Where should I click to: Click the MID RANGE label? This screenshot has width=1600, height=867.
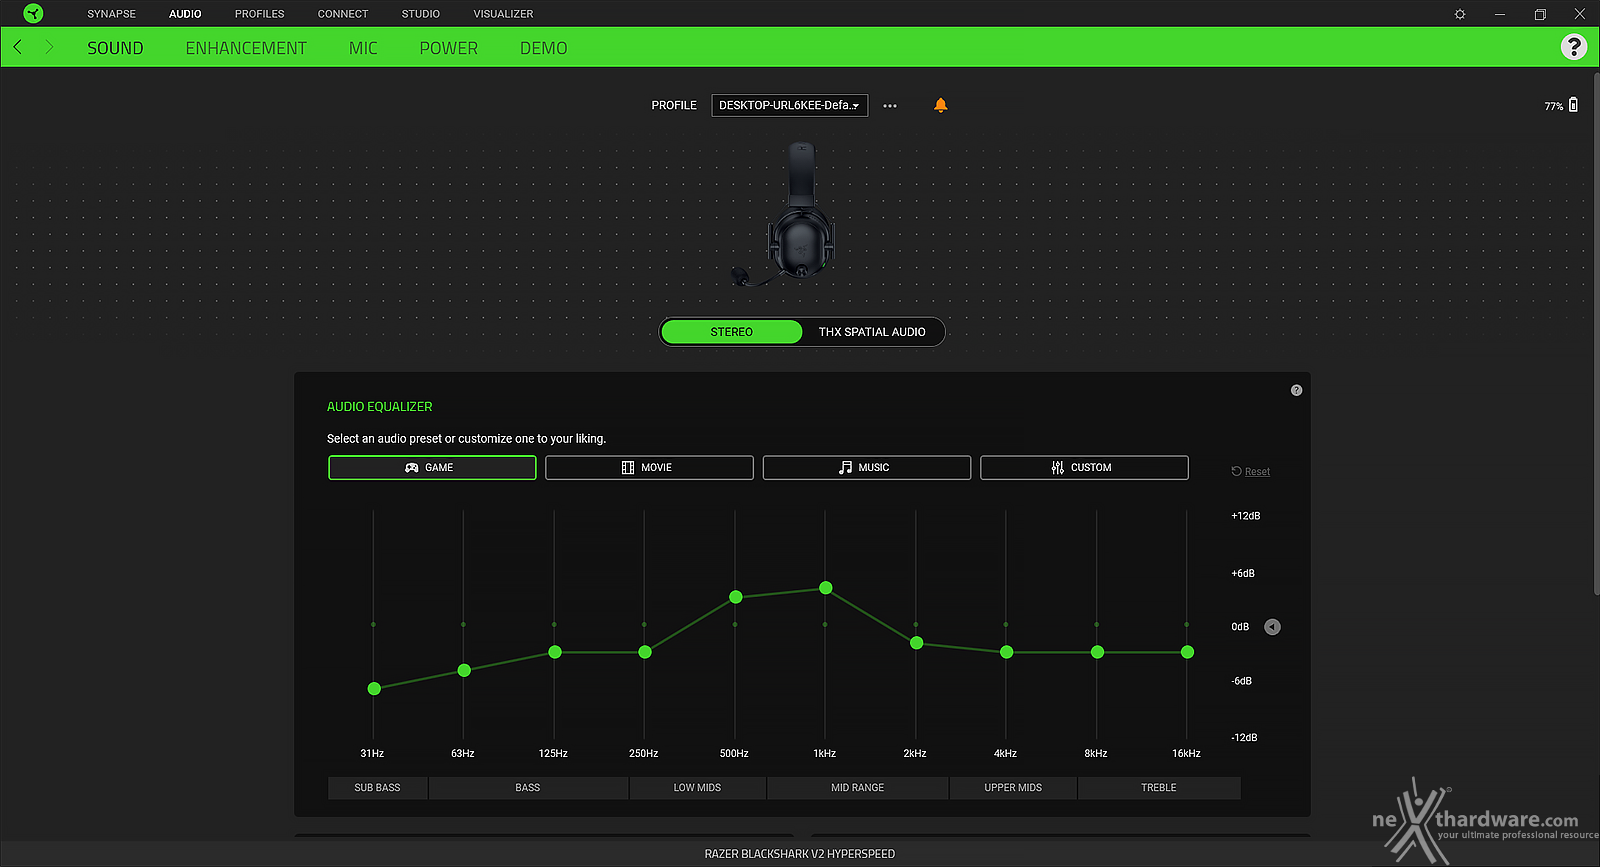(857, 788)
